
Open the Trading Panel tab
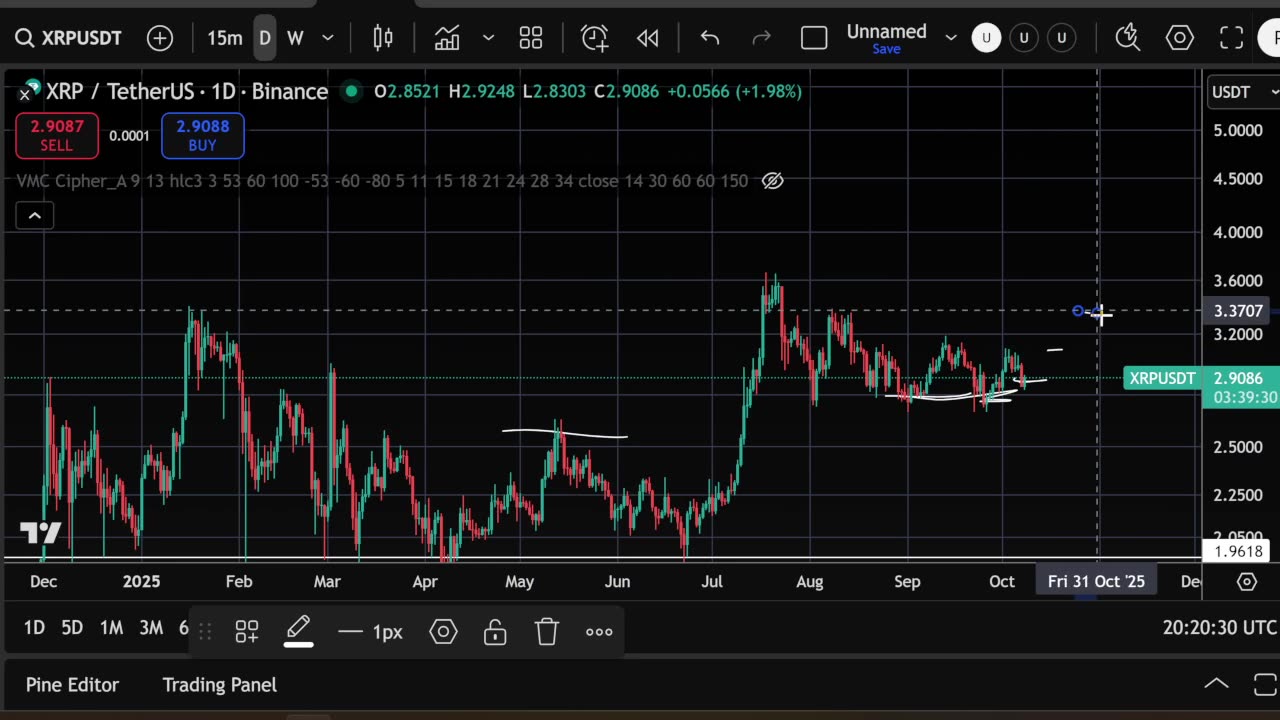click(219, 685)
